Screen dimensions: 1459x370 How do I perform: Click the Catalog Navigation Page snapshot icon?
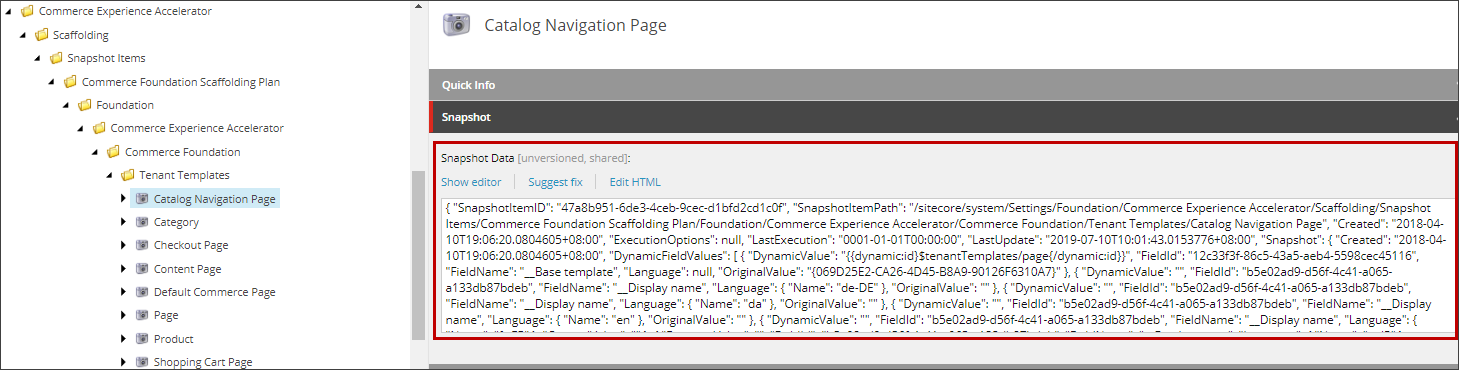coord(142,199)
